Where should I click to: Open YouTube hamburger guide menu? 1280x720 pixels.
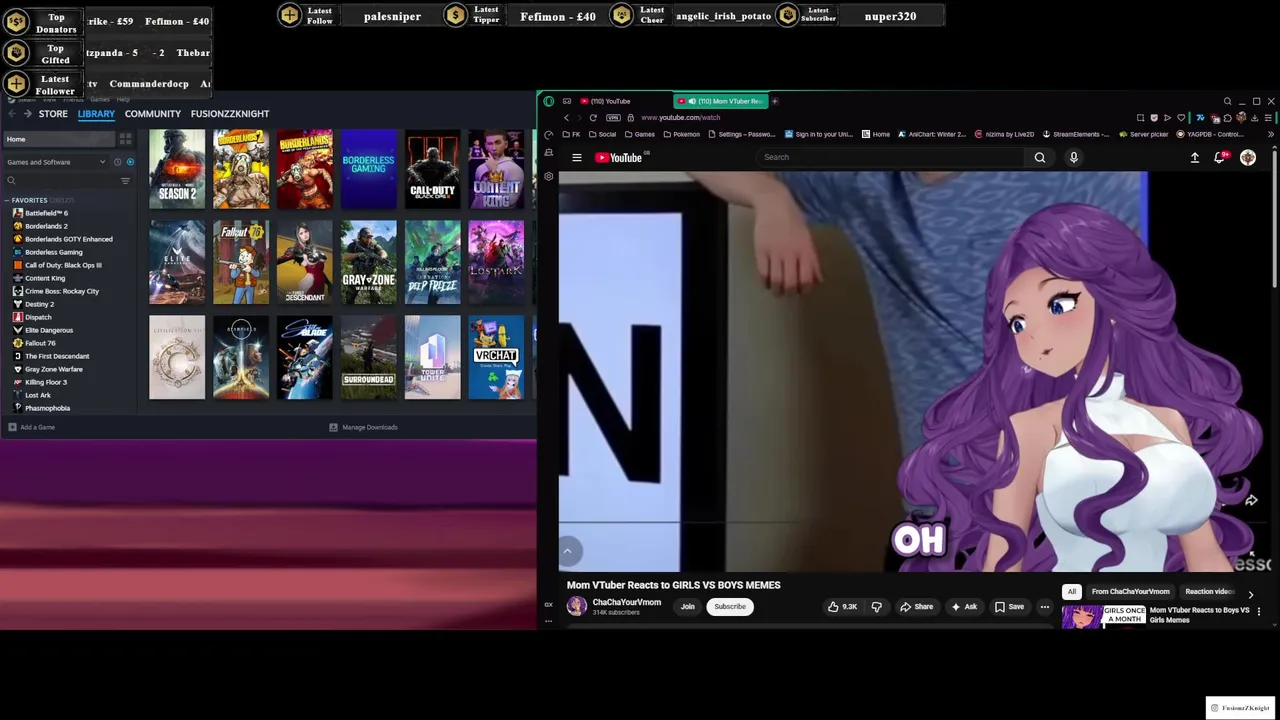(577, 157)
